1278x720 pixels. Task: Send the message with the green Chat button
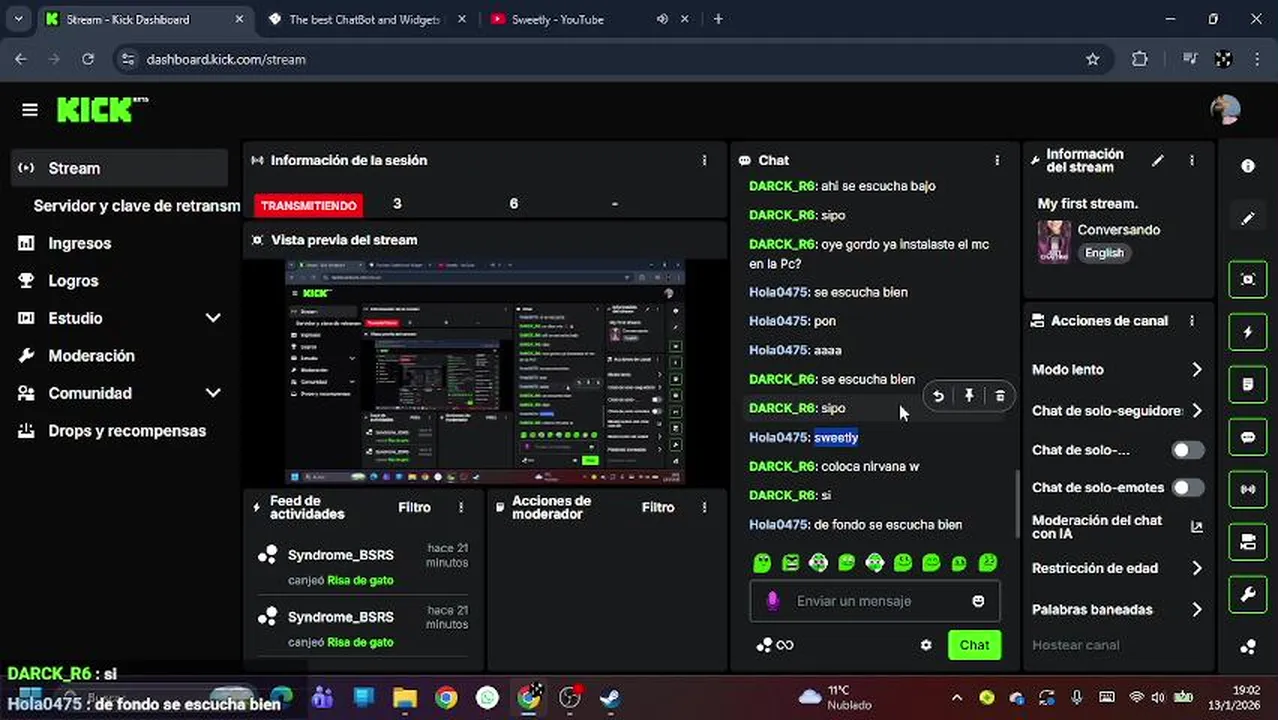click(x=974, y=645)
